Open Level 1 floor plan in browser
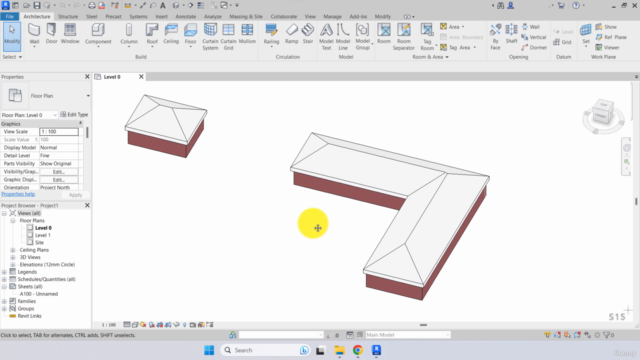Screen dimensions: 640x360 click(42, 235)
